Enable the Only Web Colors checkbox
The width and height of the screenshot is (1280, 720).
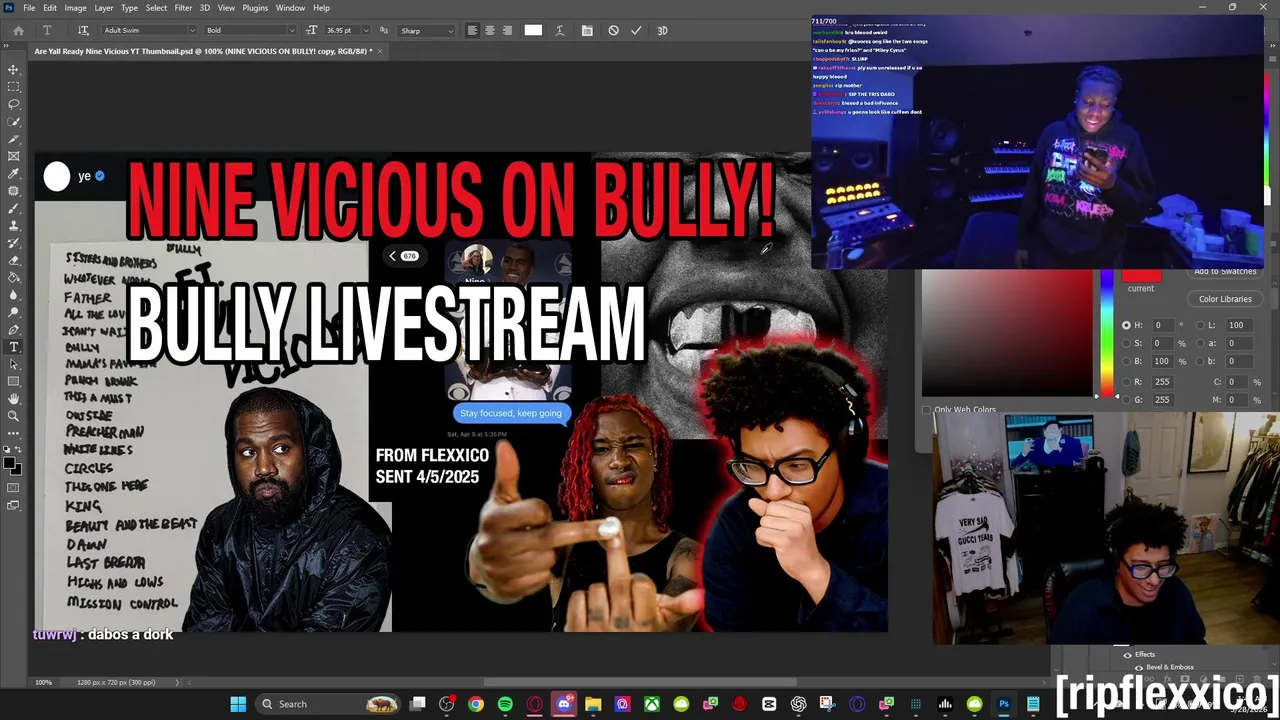coord(926,410)
